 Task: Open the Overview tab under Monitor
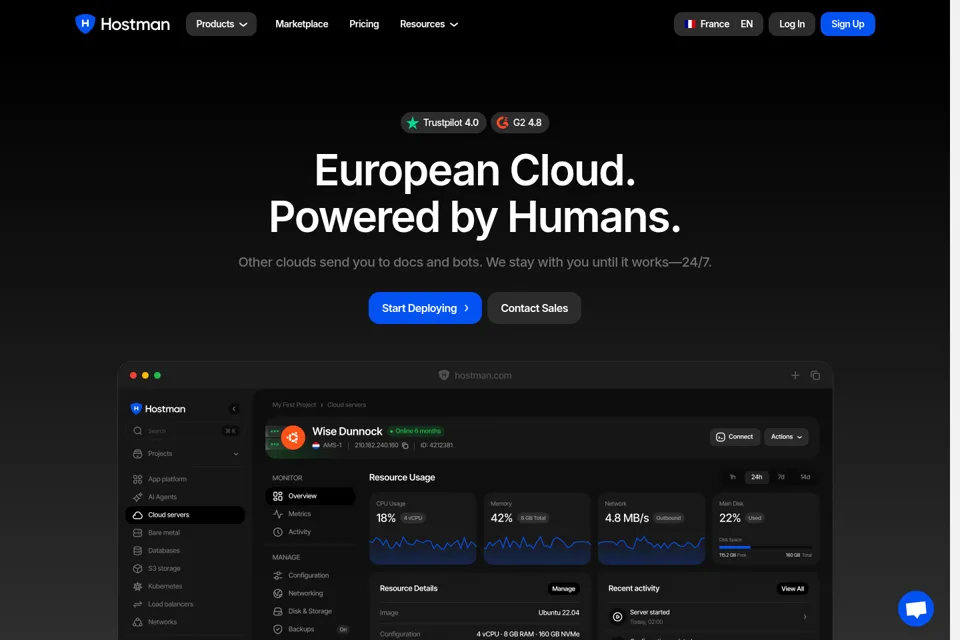pos(310,496)
